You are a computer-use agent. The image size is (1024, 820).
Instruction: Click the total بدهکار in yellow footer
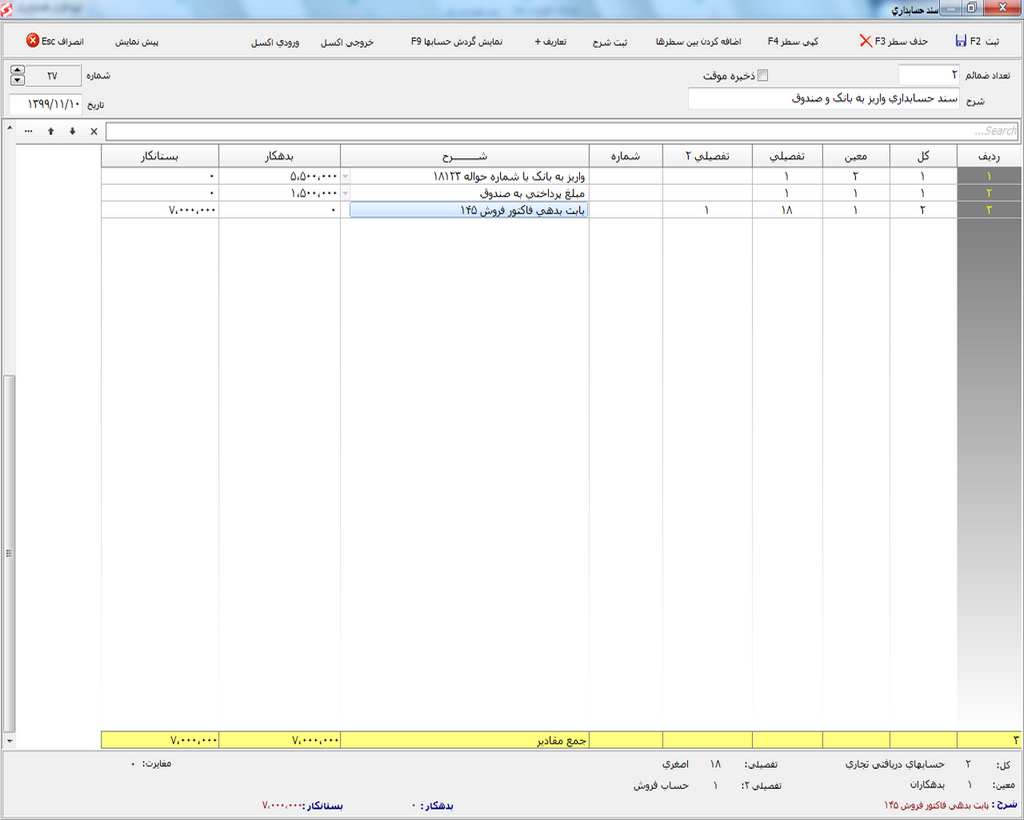click(x=280, y=740)
